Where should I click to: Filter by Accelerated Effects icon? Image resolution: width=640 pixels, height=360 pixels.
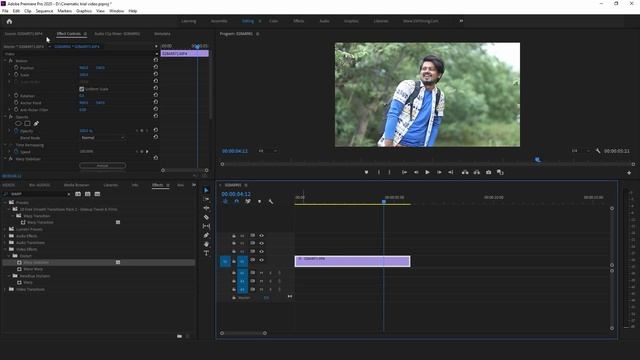tap(78, 194)
